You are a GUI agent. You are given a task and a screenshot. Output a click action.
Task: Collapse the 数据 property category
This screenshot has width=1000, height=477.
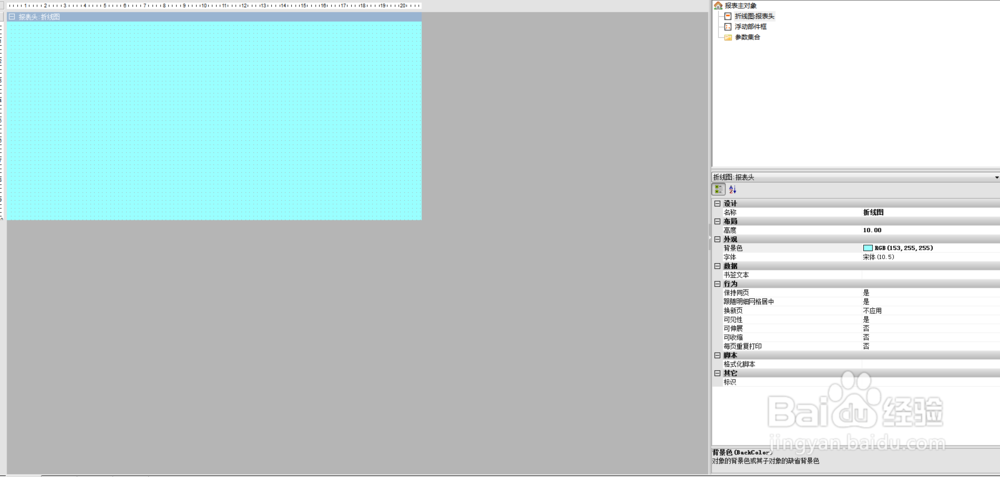click(x=717, y=266)
